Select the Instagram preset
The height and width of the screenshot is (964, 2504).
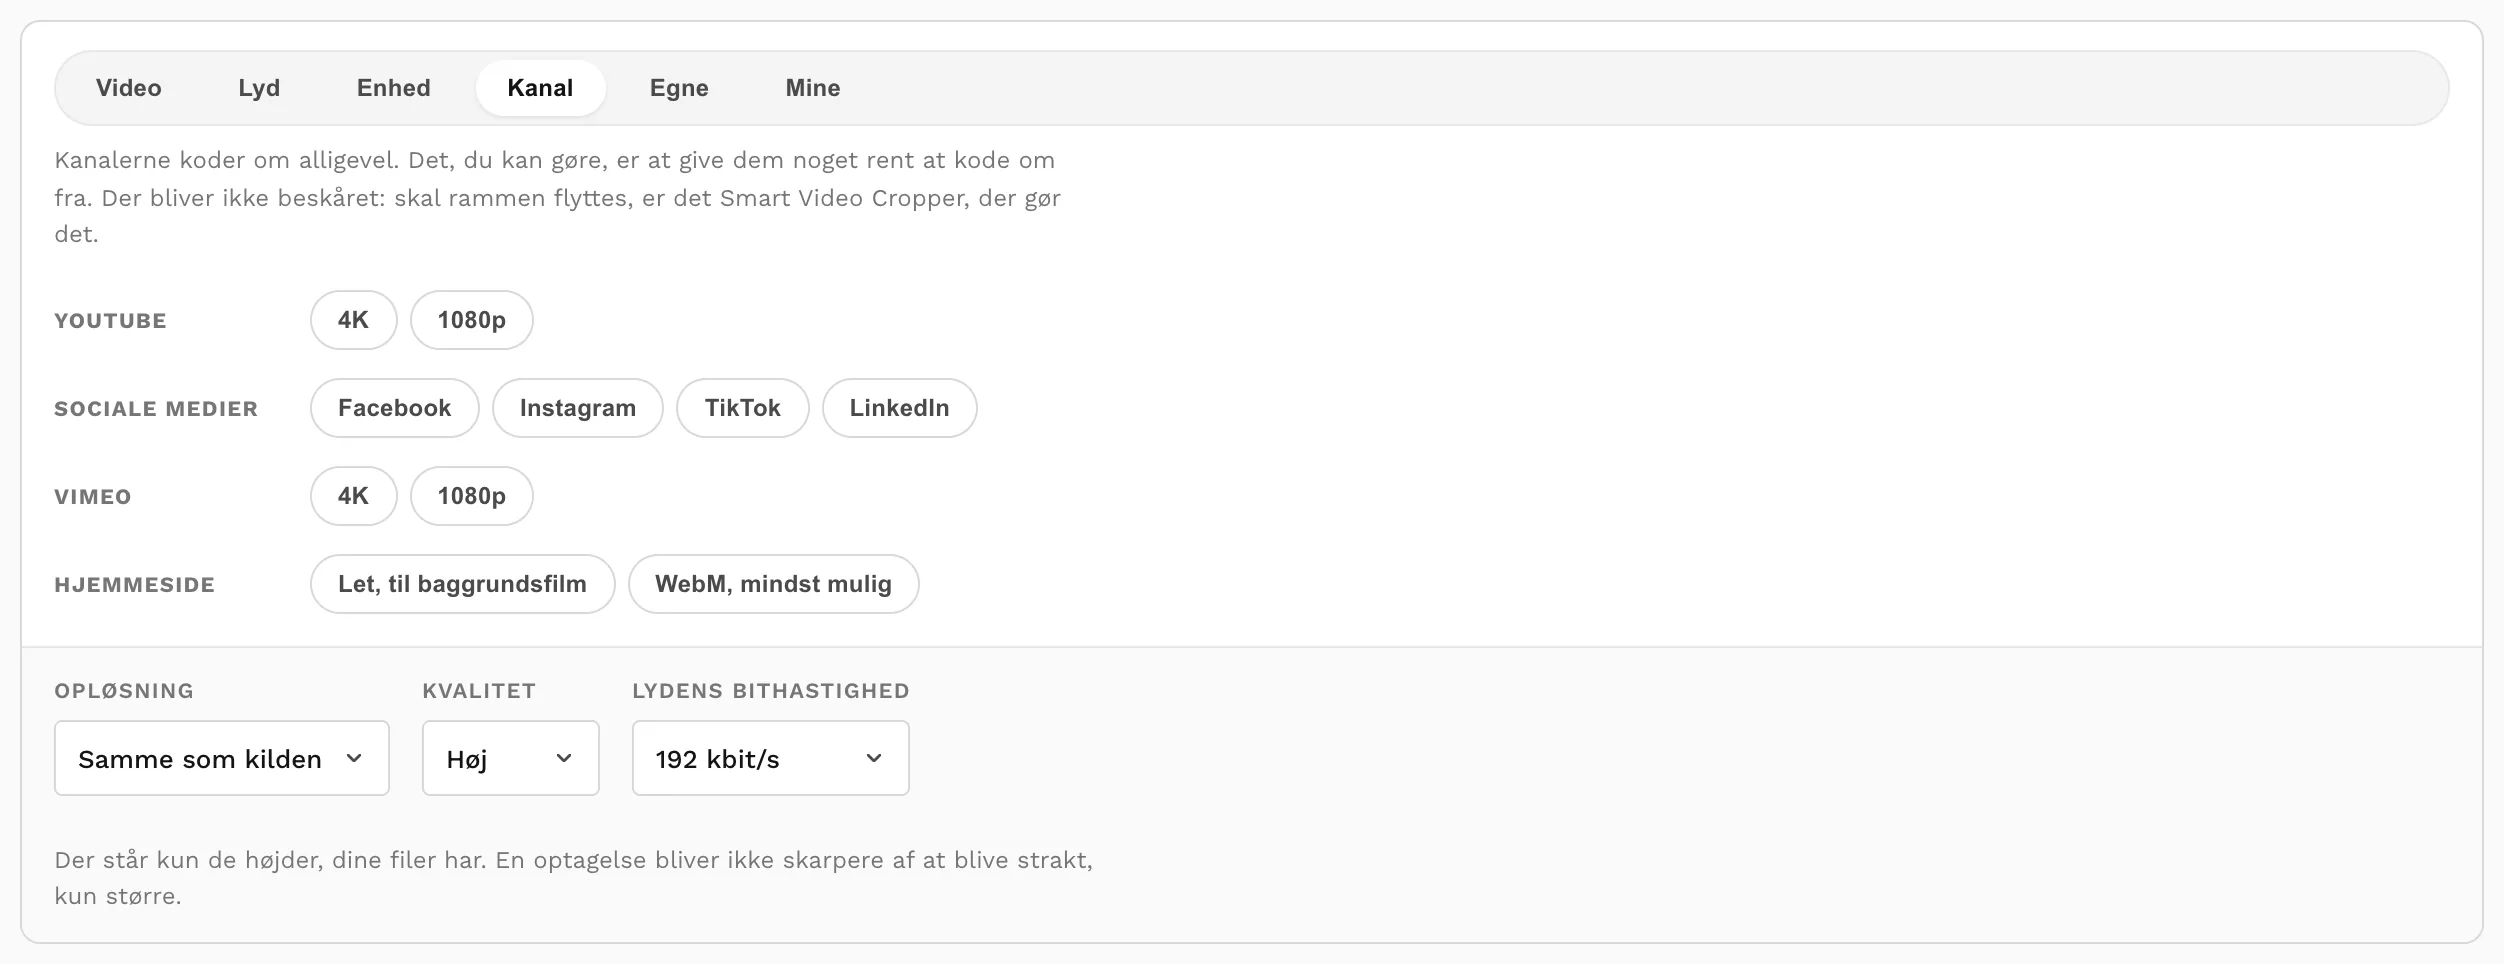pos(578,408)
